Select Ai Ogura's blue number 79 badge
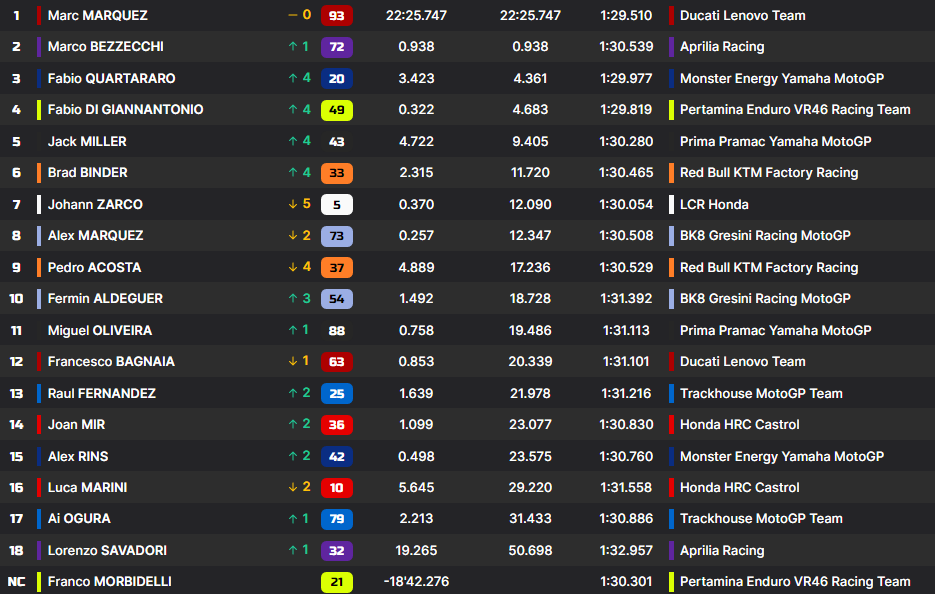The image size is (935, 594). [336, 519]
